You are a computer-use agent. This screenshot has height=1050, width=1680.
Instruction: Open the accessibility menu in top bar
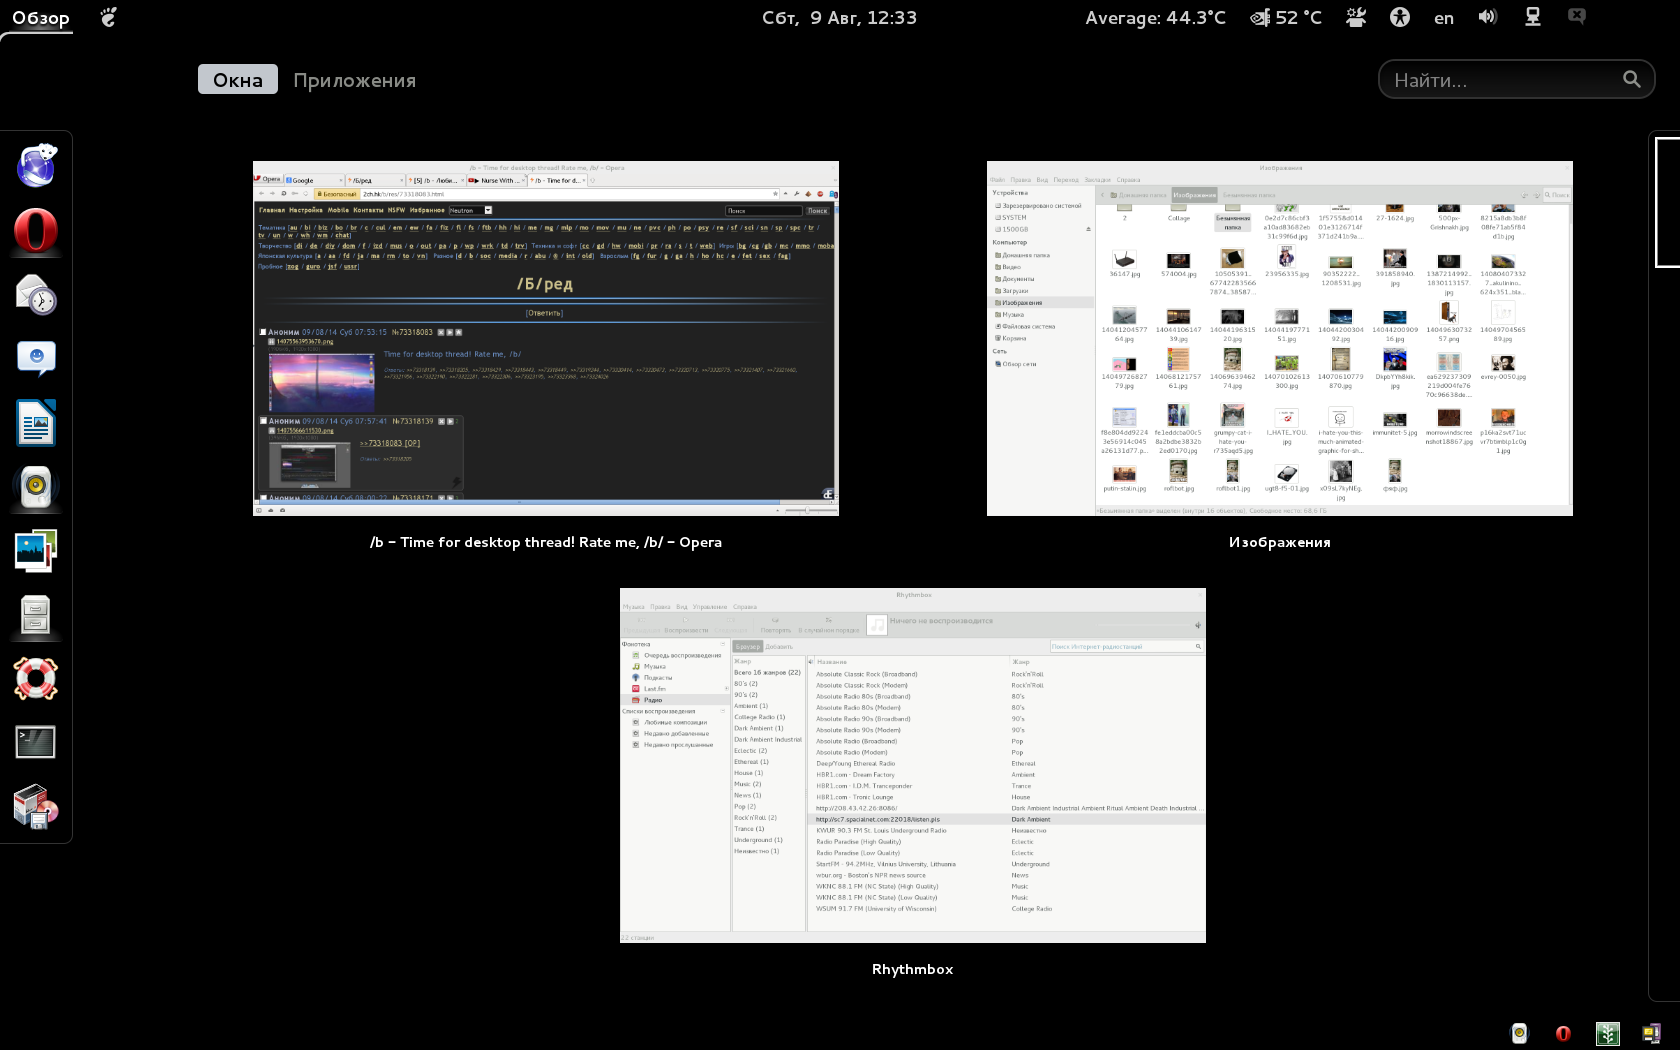[1400, 17]
